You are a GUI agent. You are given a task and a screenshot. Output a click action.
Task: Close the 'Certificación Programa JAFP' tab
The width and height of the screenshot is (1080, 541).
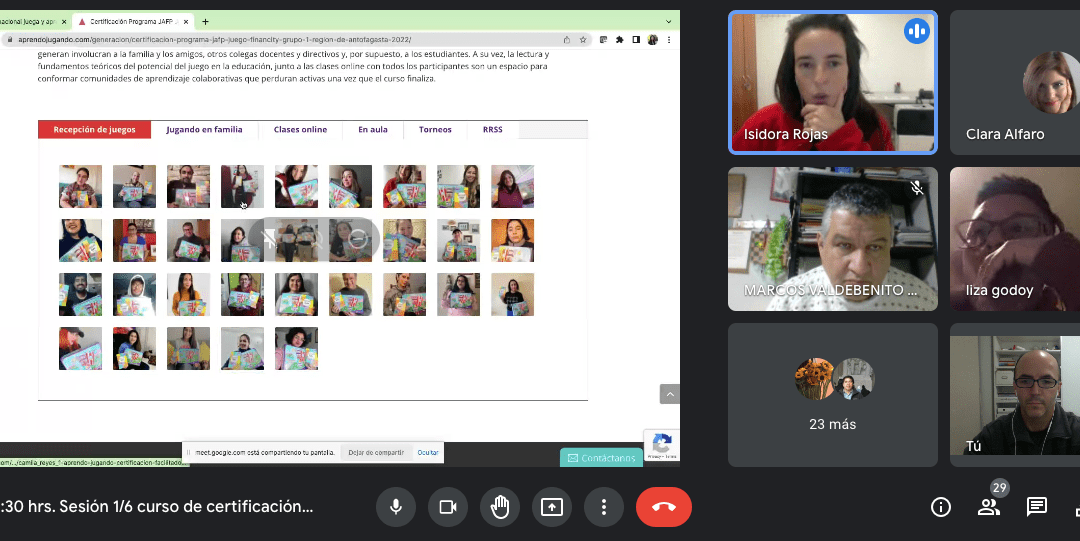[x=186, y=21]
